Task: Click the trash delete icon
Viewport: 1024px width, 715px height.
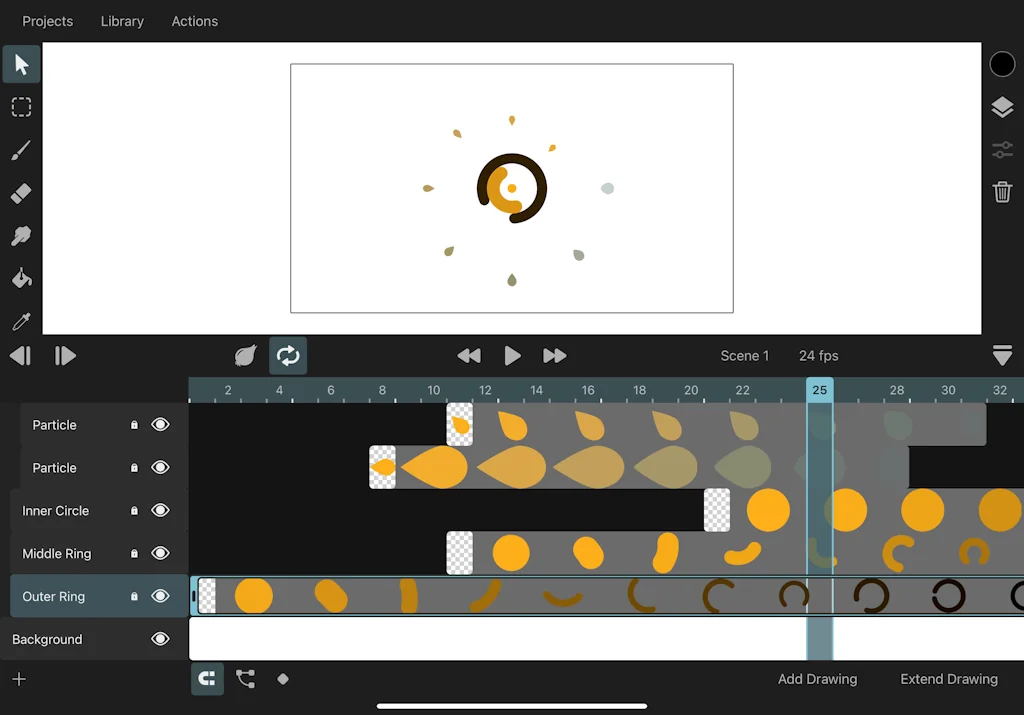Action: [1002, 192]
